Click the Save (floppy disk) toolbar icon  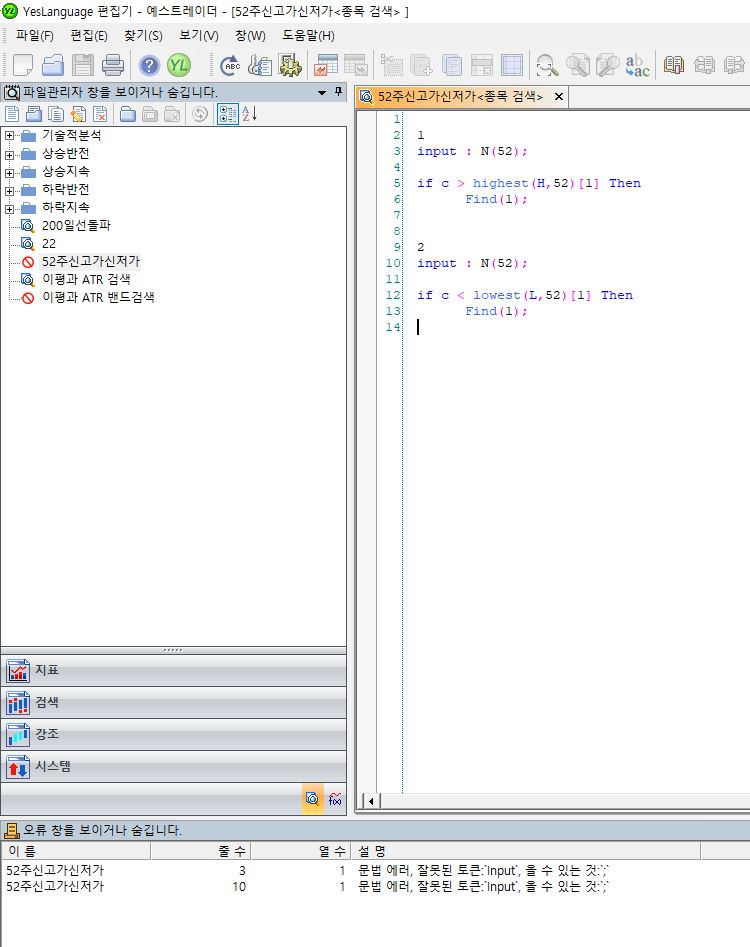pos(82,66)
